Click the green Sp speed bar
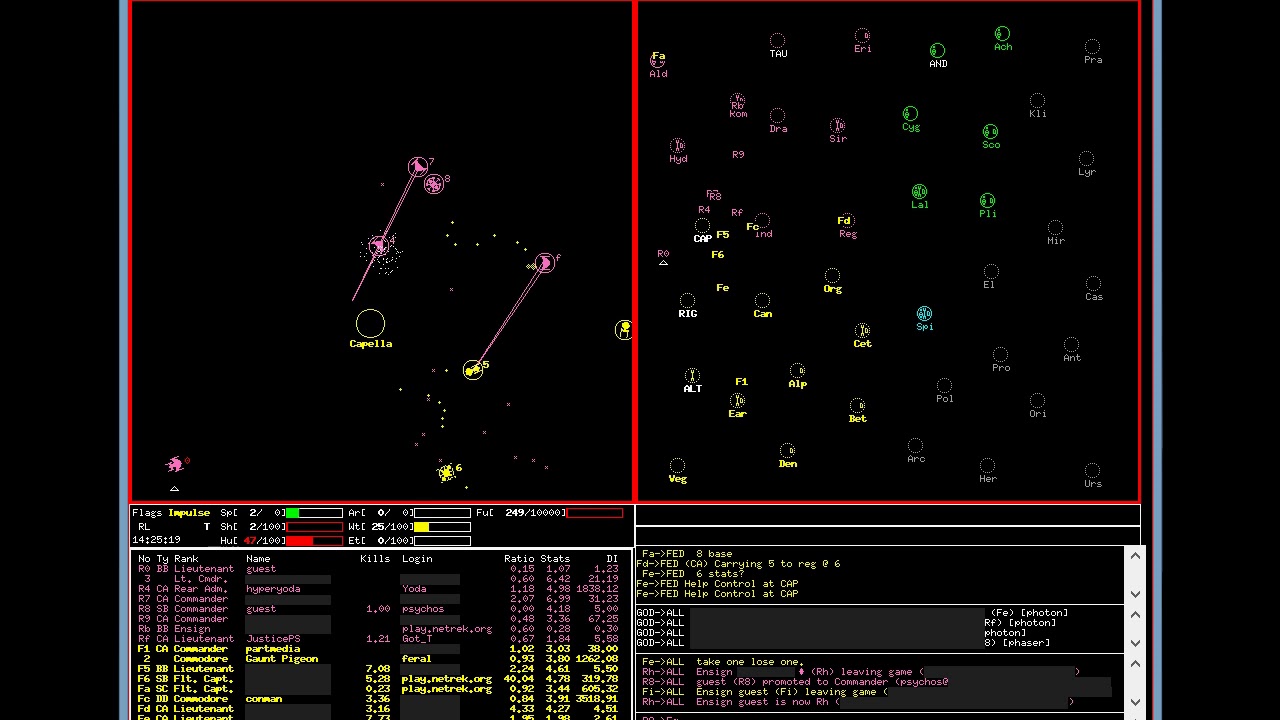The width and height of the screenshot is (1280, 720). (x=314, y=513)
